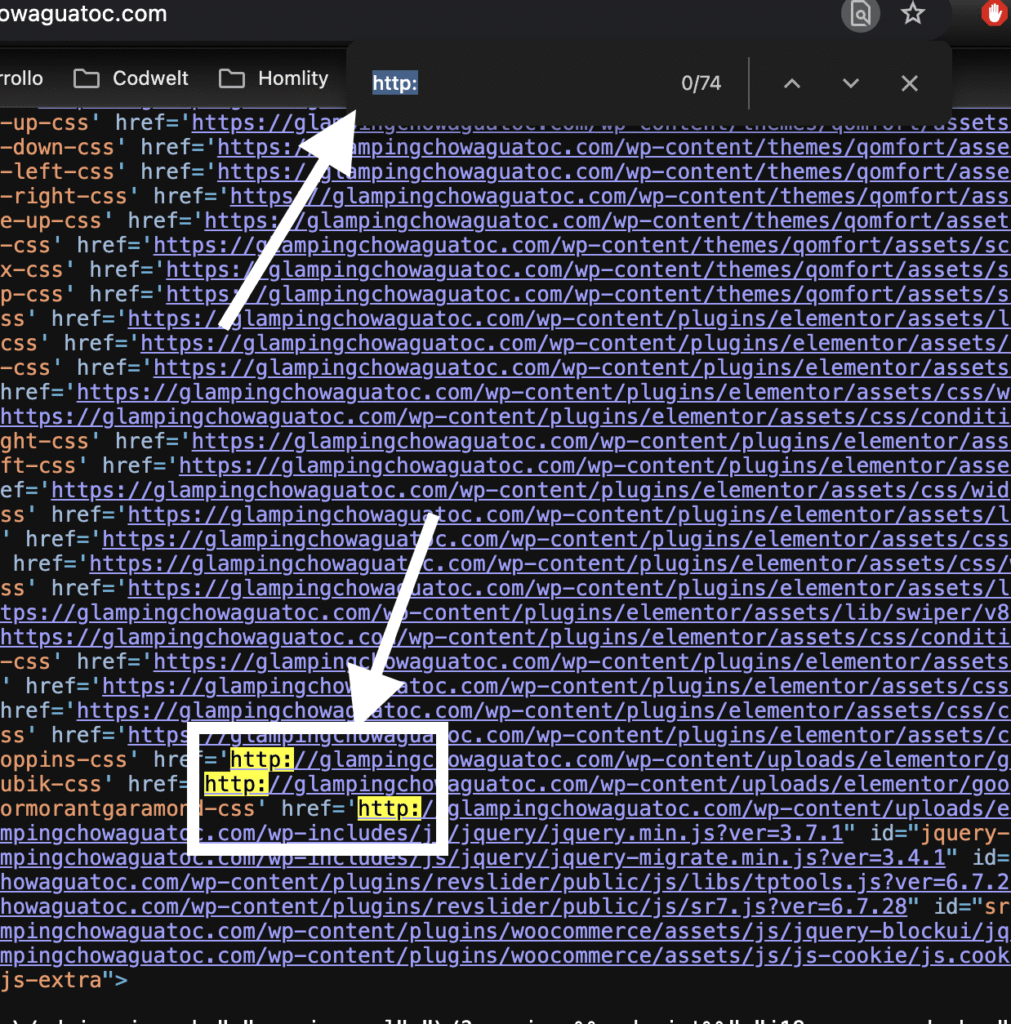
Task: Open the in-page search icon in address bar
Action: pyautogui.click(x=860, y=14)
